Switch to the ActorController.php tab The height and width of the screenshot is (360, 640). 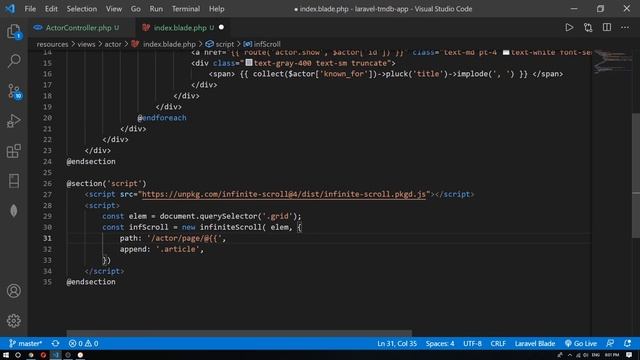78,28
